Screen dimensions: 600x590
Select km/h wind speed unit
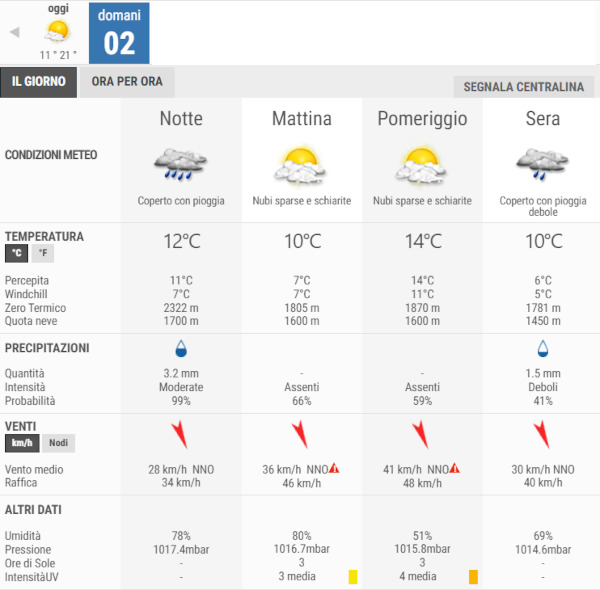(21, 443)
